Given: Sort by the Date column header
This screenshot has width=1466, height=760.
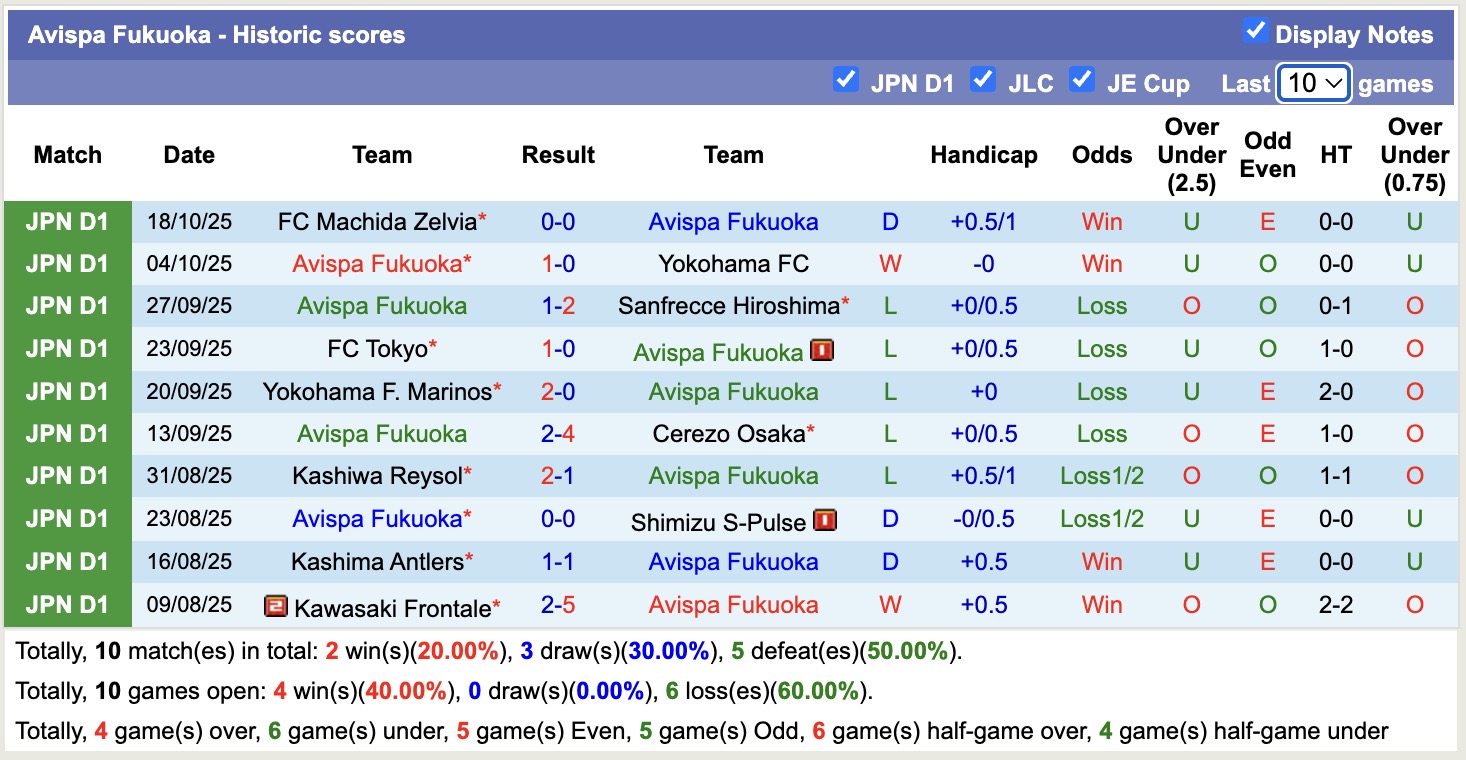Looking at the screenshot, I should click(x=188, y=155).
